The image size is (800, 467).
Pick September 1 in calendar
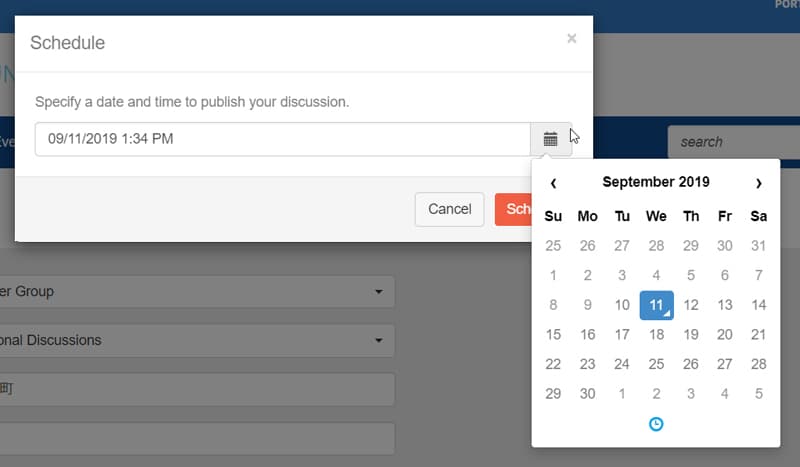(x=553, y=276)
